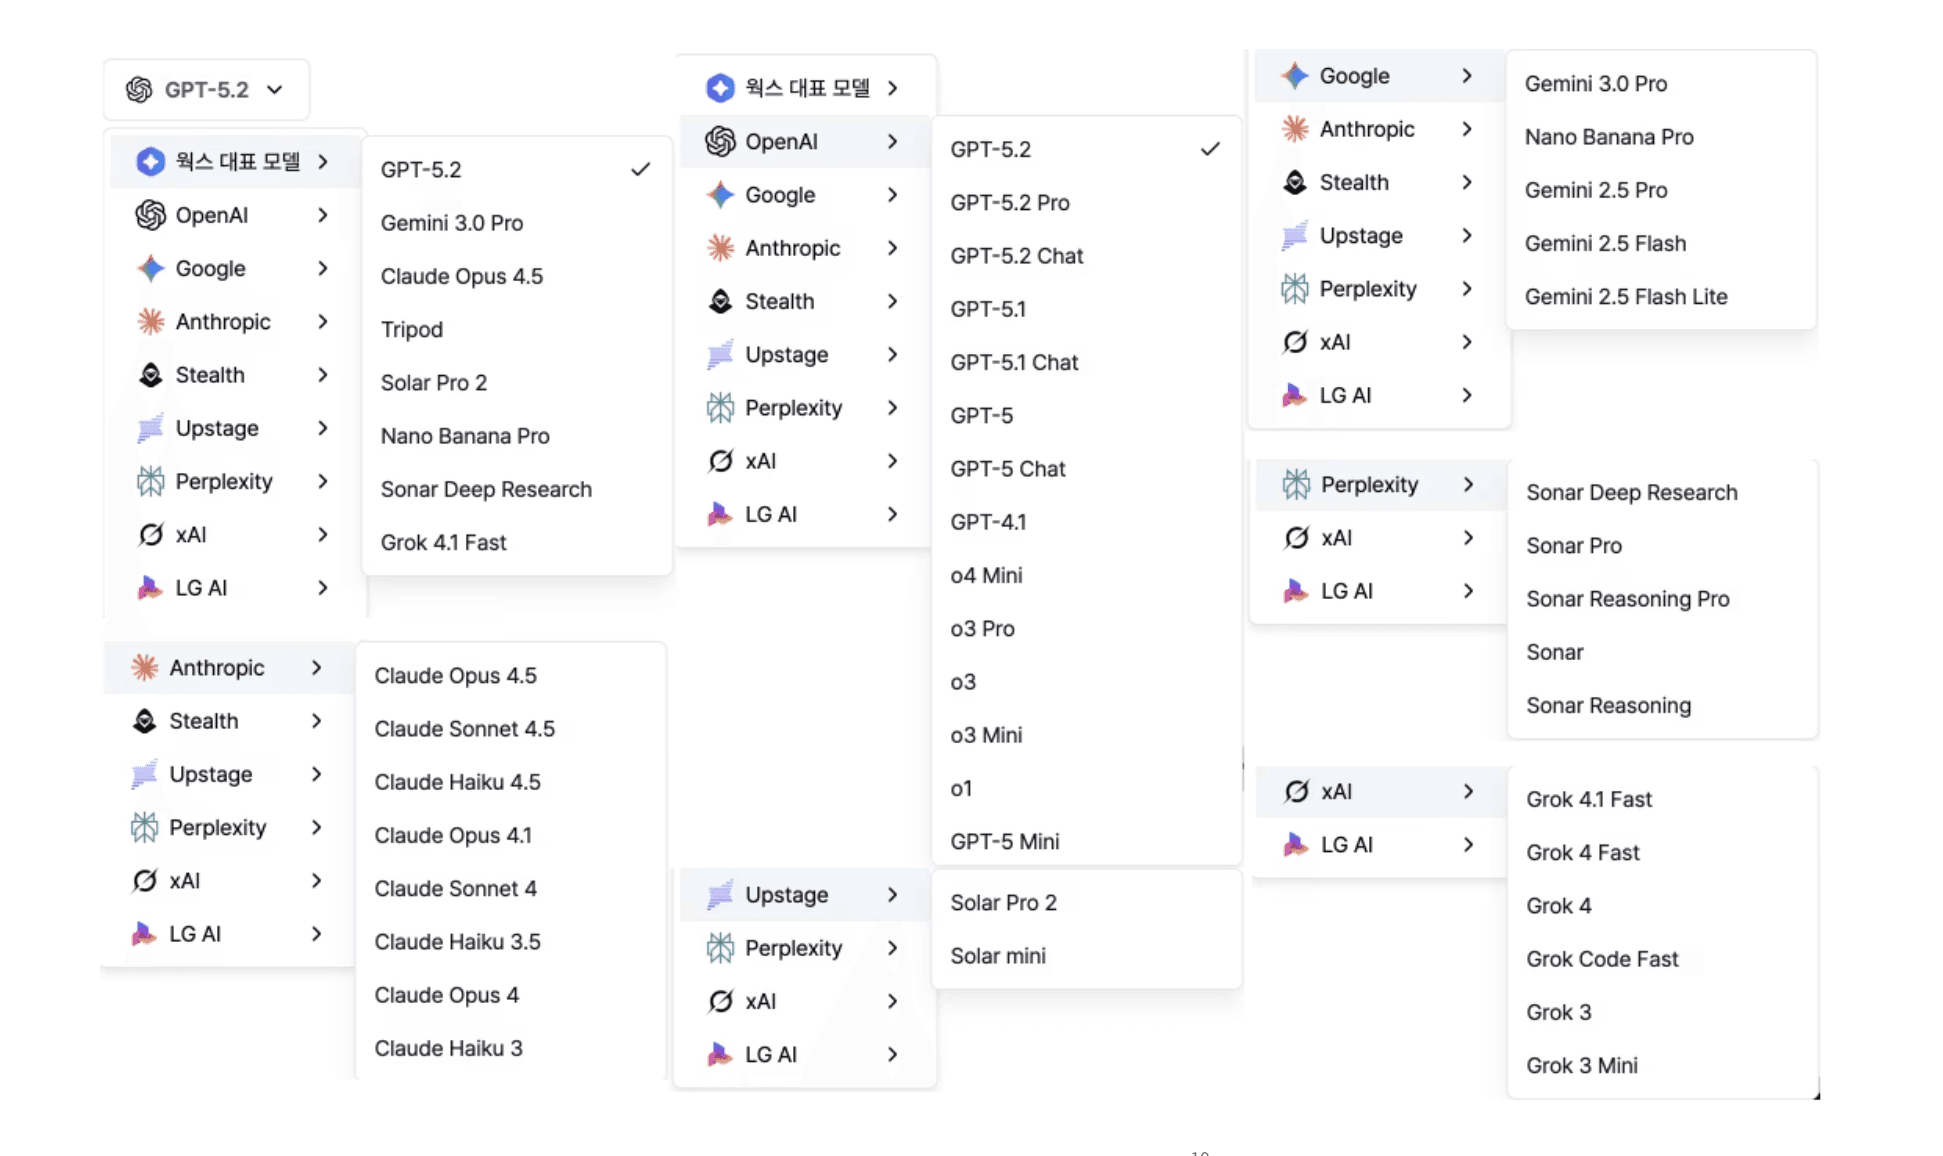
Task: Click checkmark beside GPT-5.2 above GPT-5.2 Pro
Action: click(1210, 149)
